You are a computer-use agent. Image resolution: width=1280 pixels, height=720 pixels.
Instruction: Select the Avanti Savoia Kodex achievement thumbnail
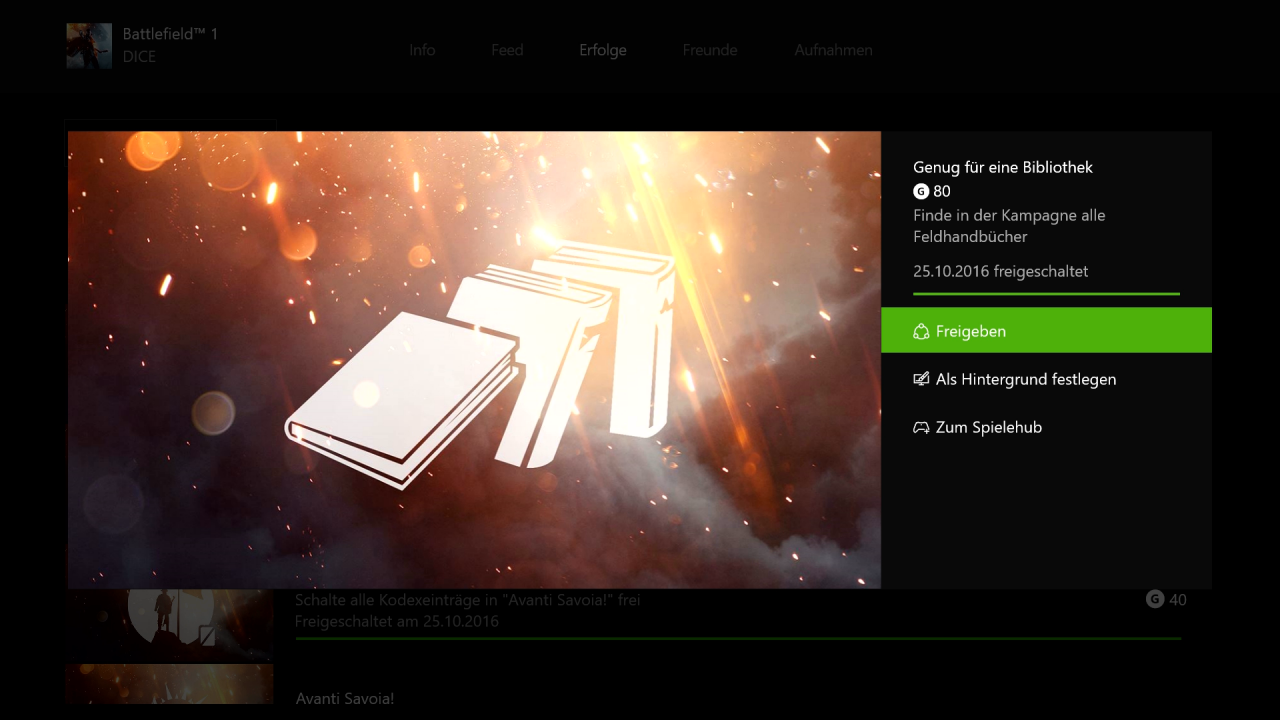pyautogui.click(x=169, y=624)
